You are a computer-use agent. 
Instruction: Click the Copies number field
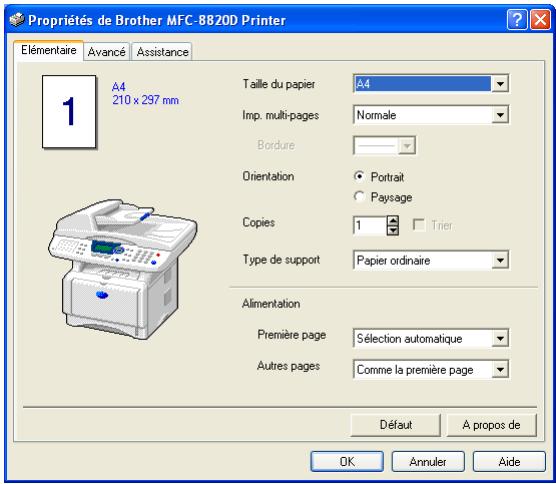coord(369,225)
